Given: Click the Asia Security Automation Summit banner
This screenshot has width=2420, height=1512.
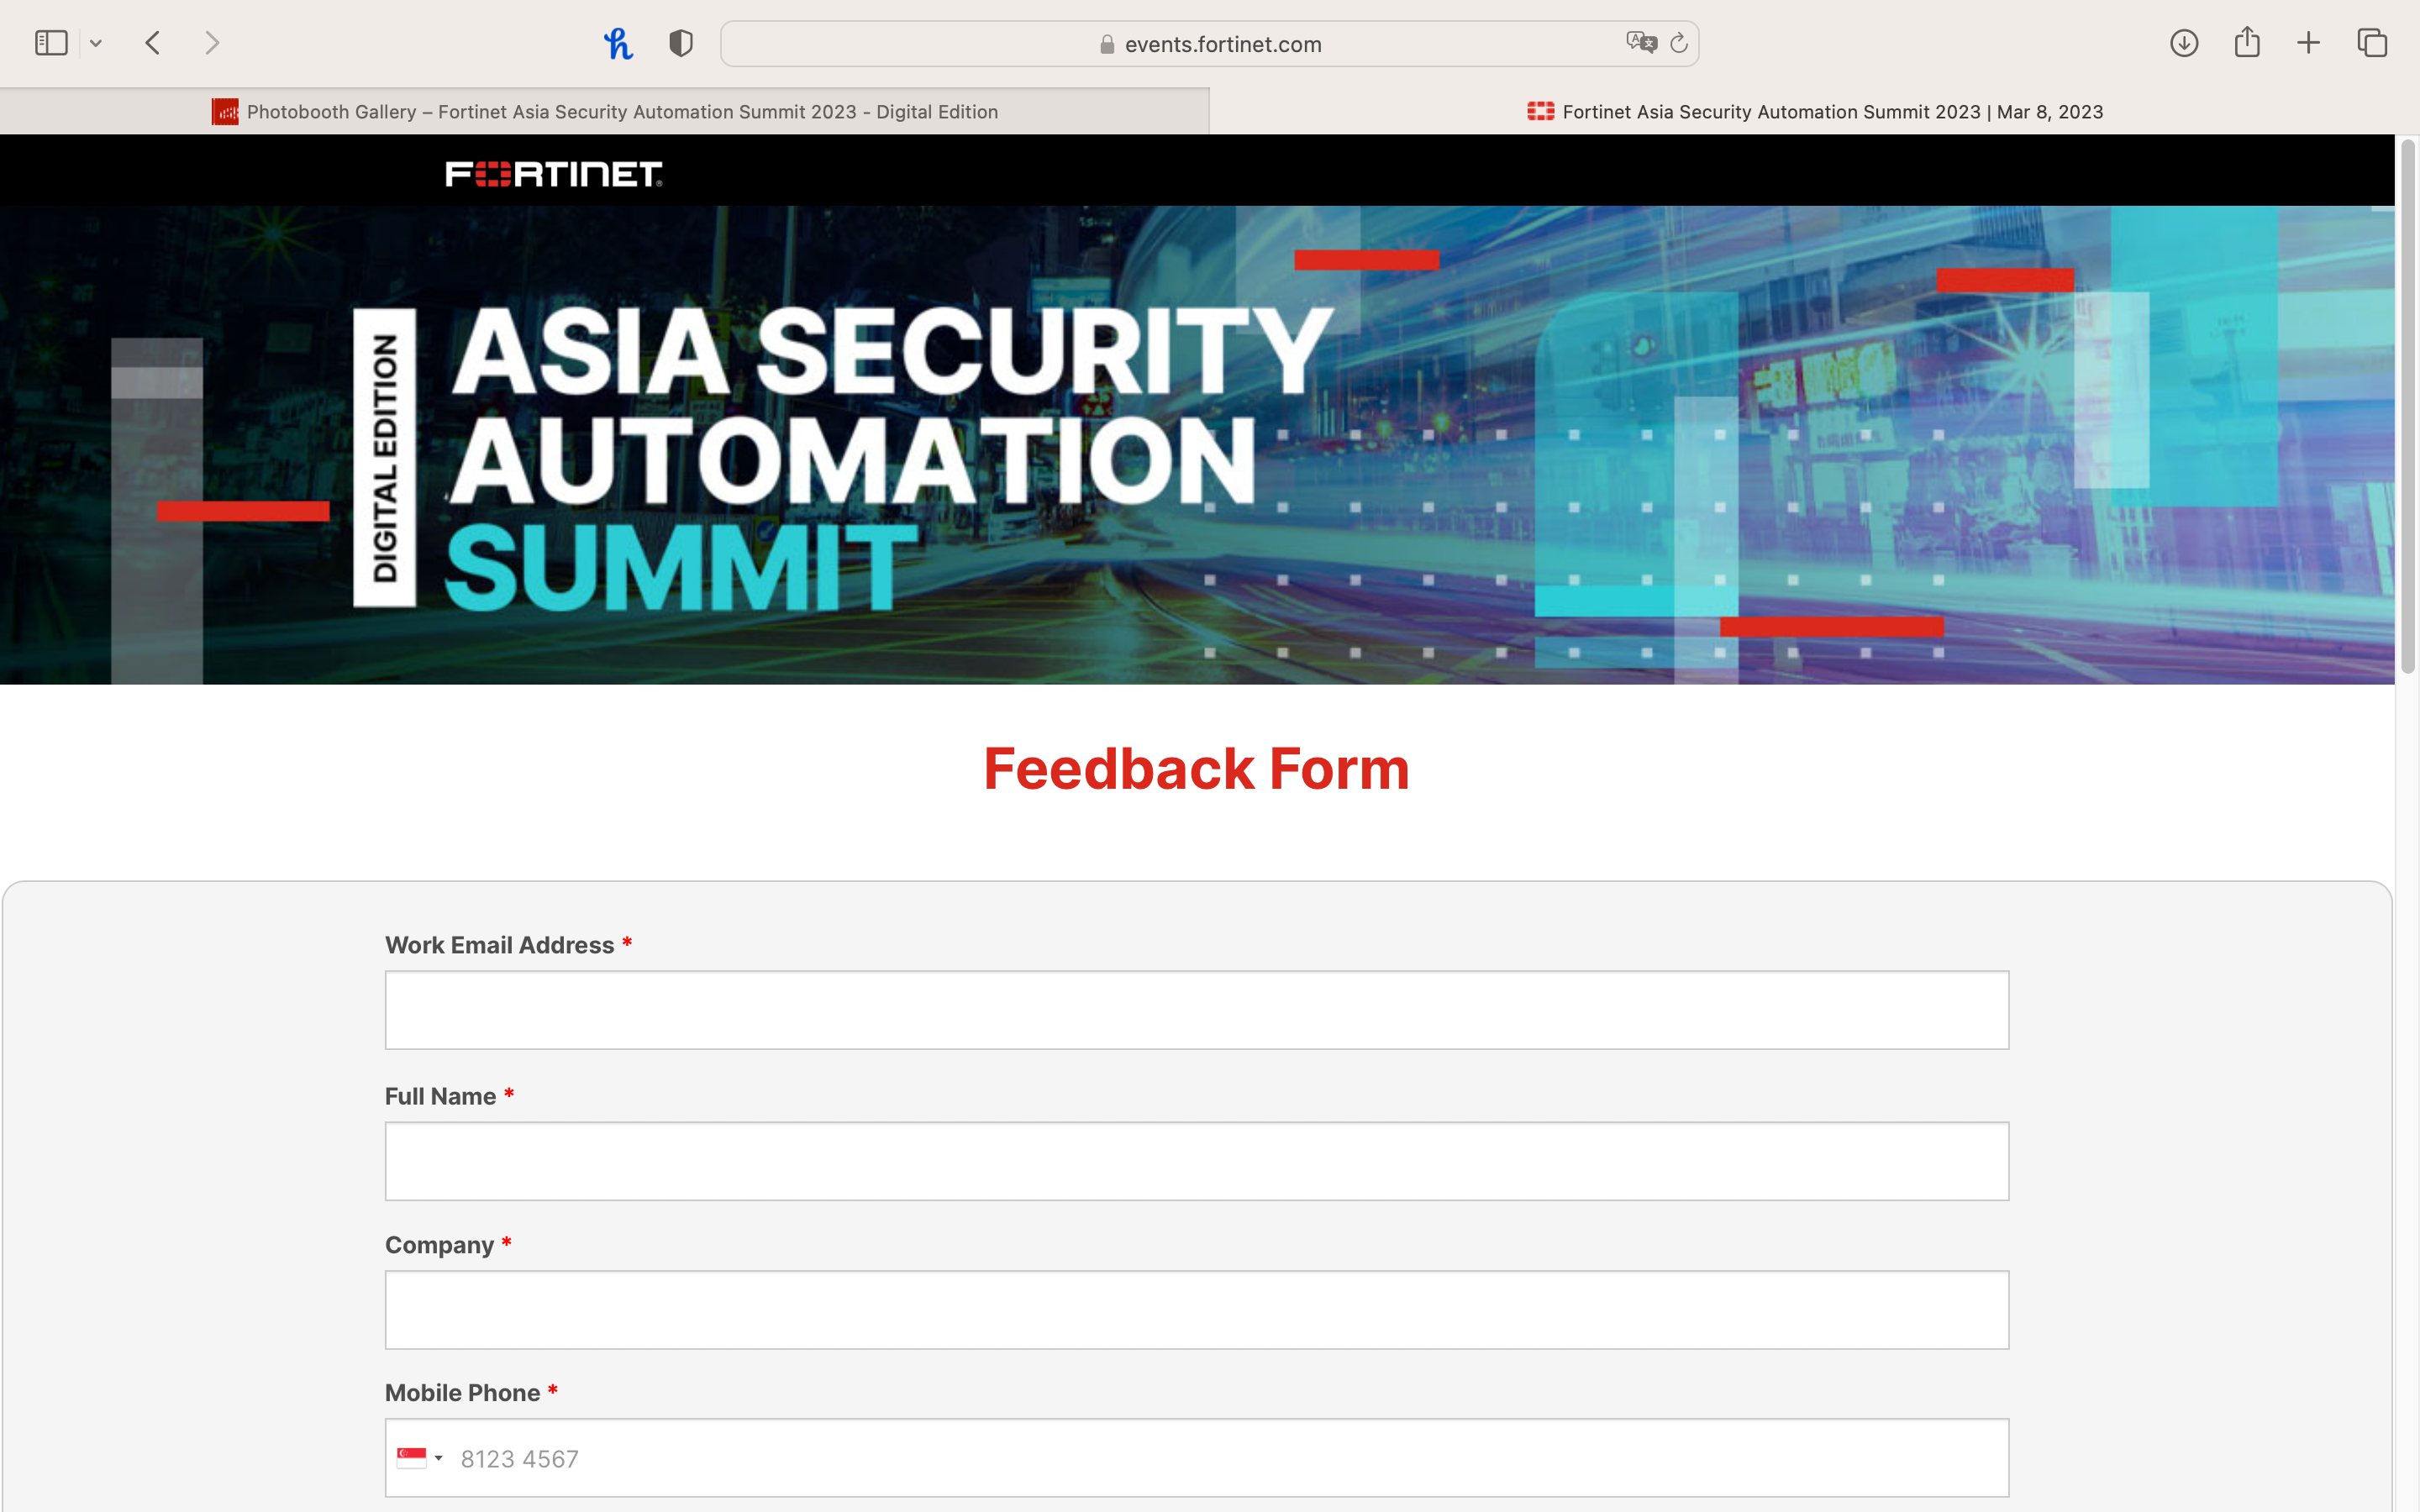Looking at the screenshot, I should [1197, 445].
